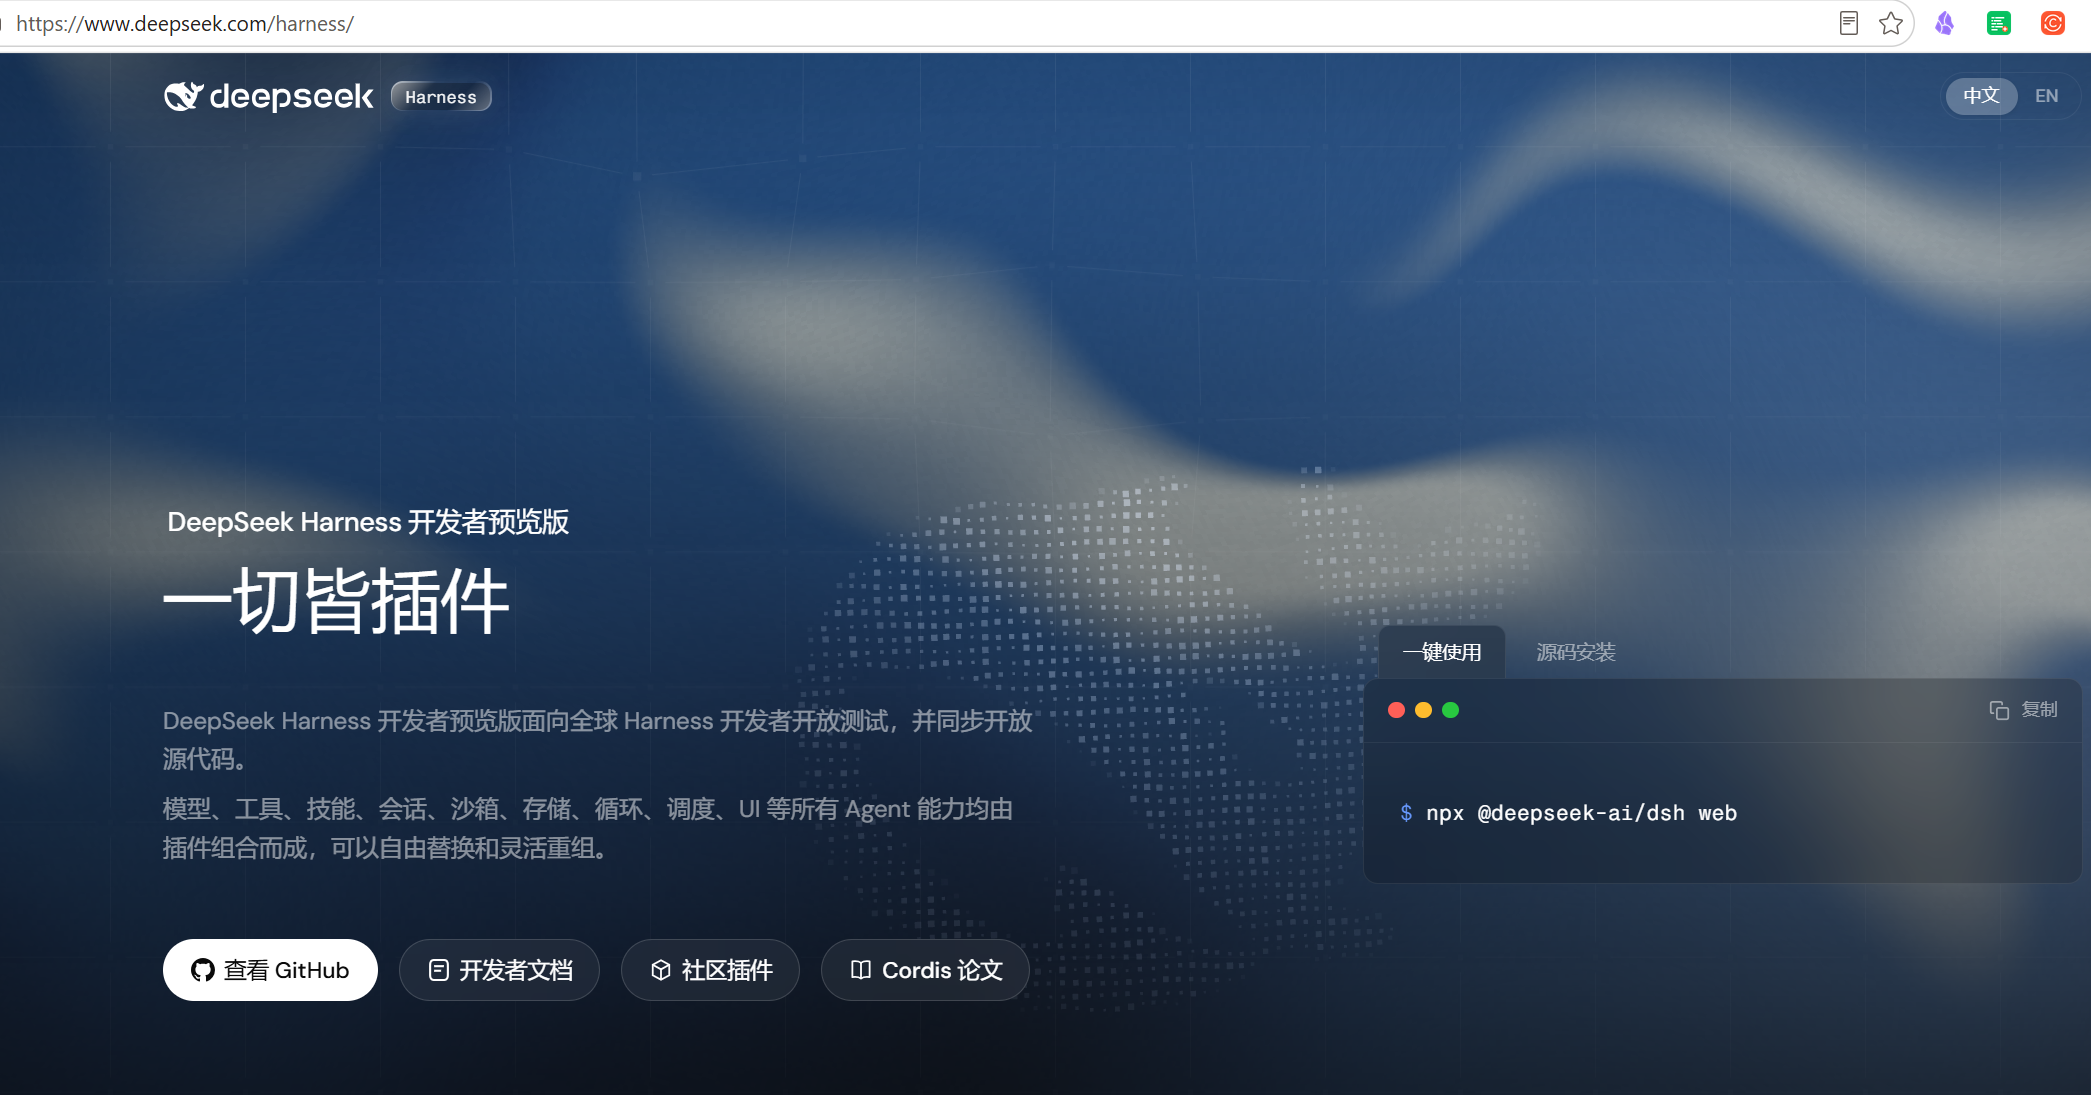The image size is (2091, 1095).
Task: Click the DeepSeek Harness 开发者预览版 subtitle
Action: pos(368,522)
